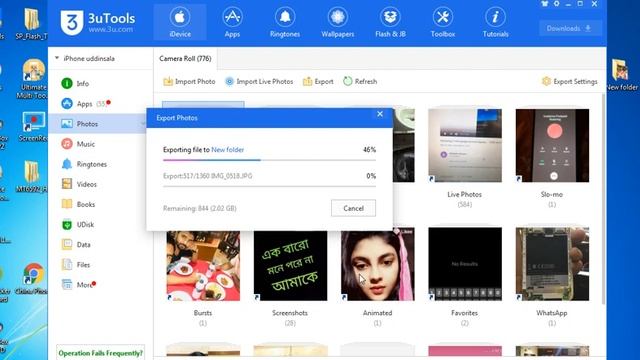Open Export Settings
Viewport: 640px width, 360px height.
[x=569, y=81]
